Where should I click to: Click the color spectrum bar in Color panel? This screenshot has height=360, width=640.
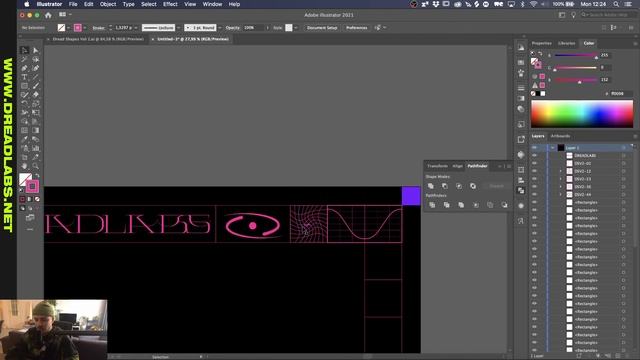pyautogui.click(x=582, y=114)
